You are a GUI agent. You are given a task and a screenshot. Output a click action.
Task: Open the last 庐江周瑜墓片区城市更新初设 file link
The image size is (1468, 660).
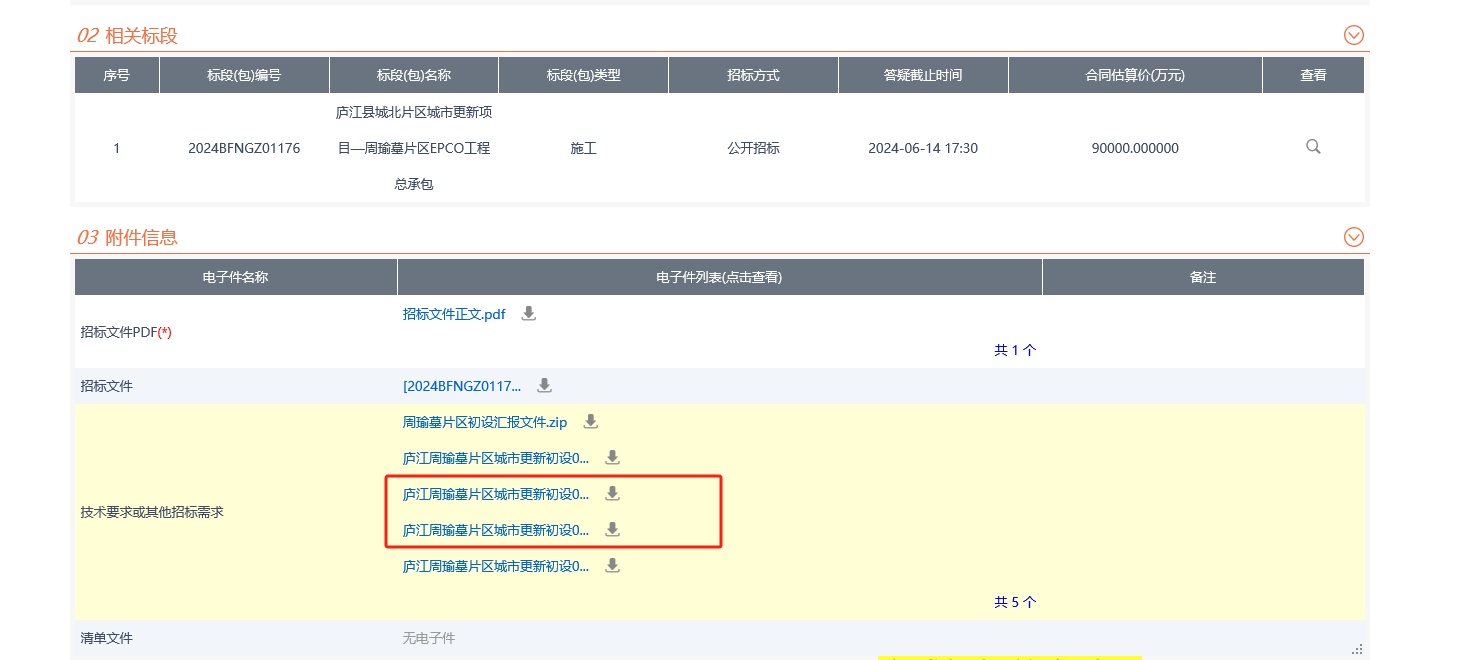[x=496, y=566]
